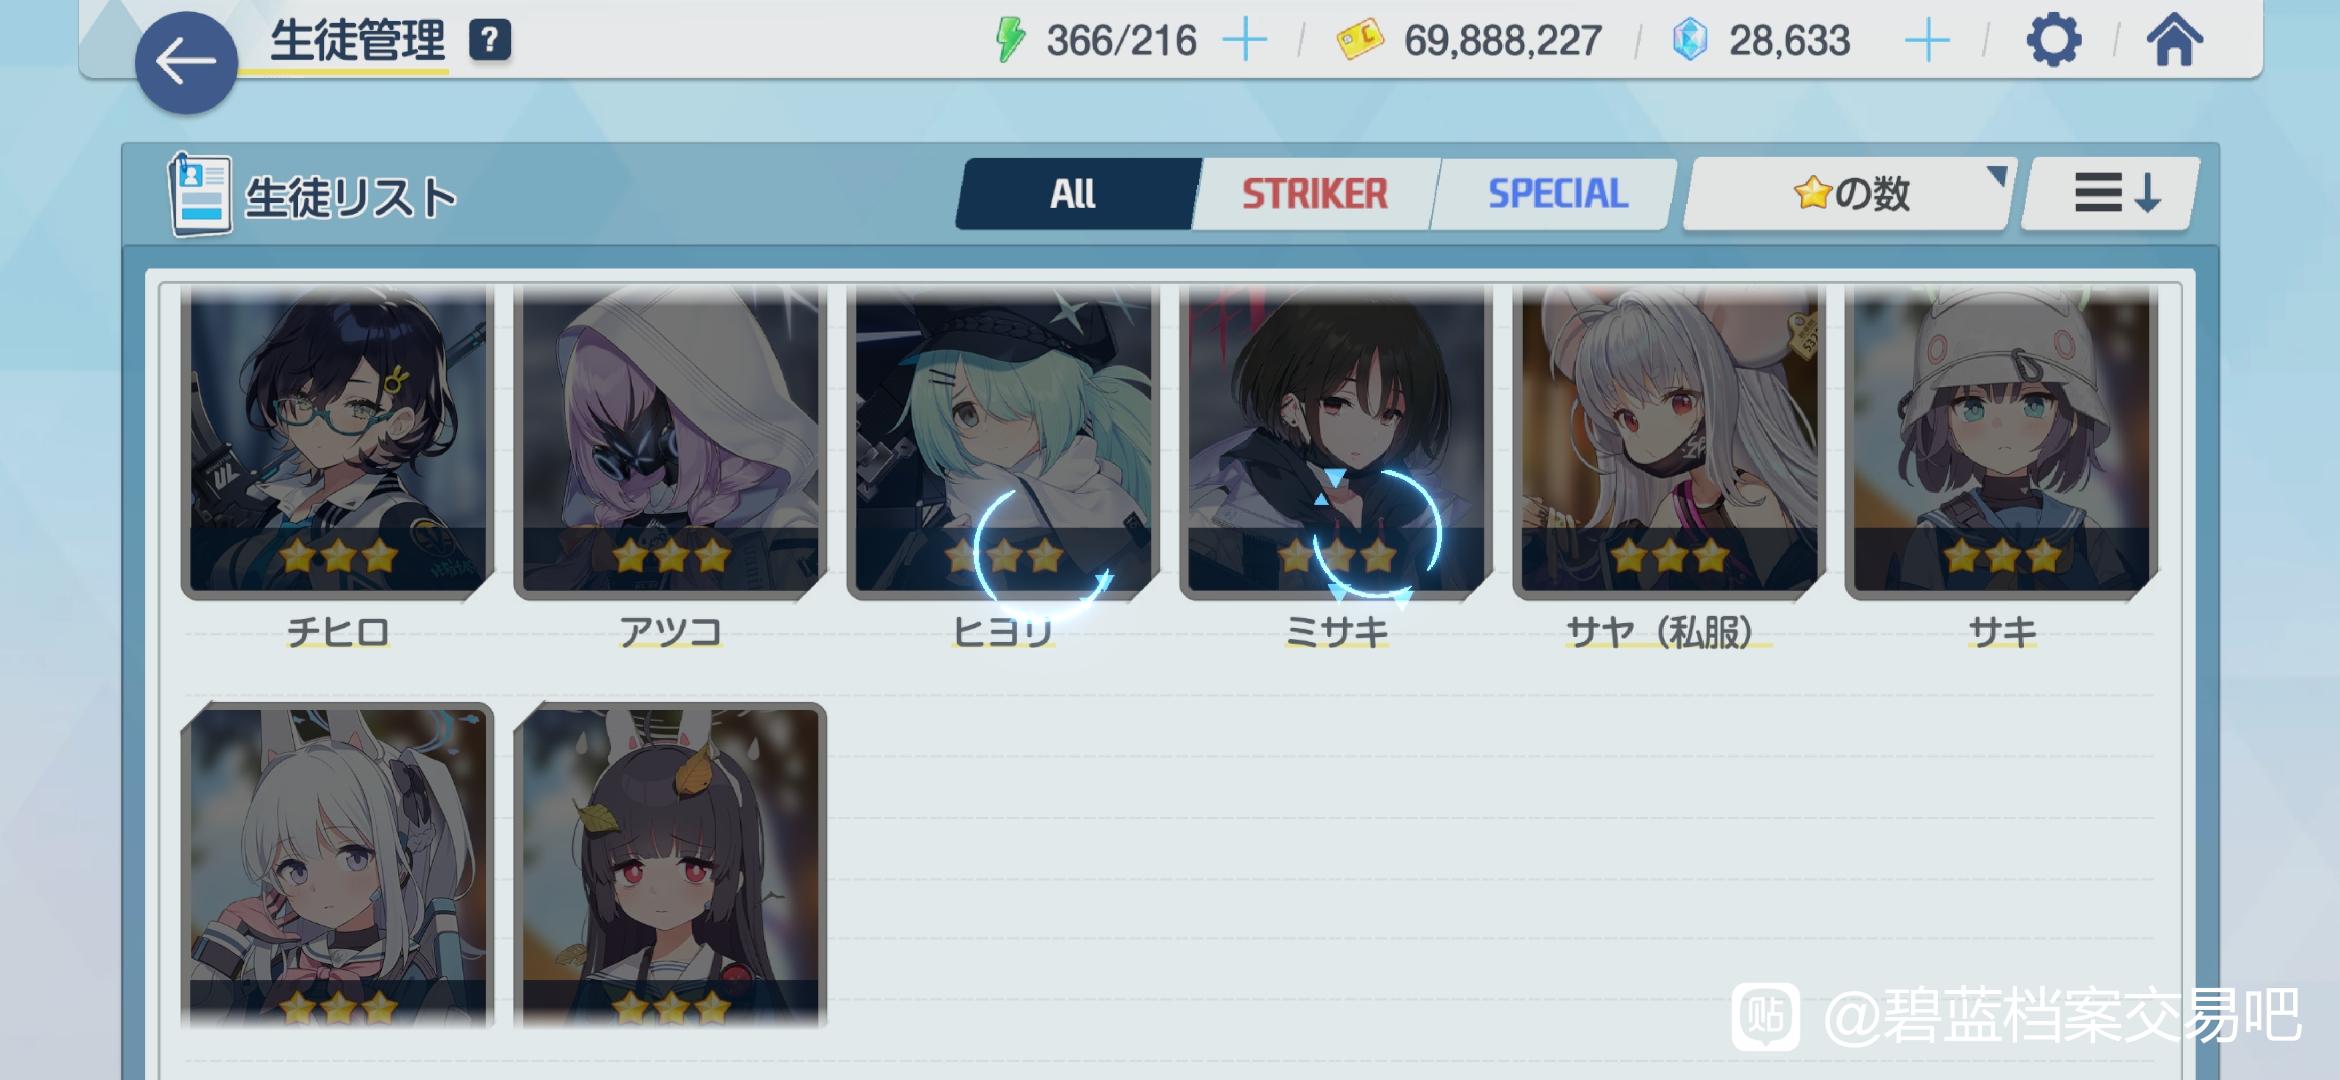
Task: Switch to the STRIKER tab
Action: (1316, 194)
